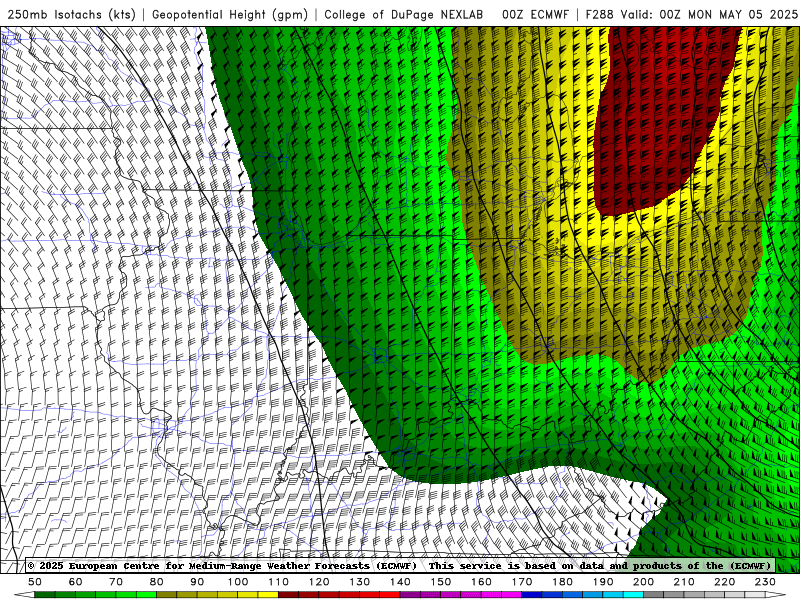Select the 'Geopotential Height (gpm)' header label

click(x=230, y=14)
